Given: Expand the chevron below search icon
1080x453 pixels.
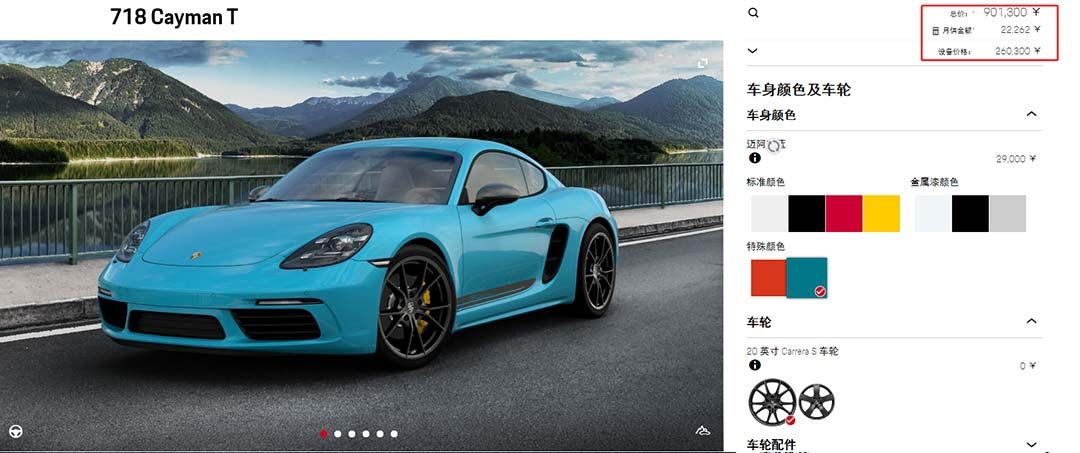Looking at the screenshot, I should coord(752,50).
